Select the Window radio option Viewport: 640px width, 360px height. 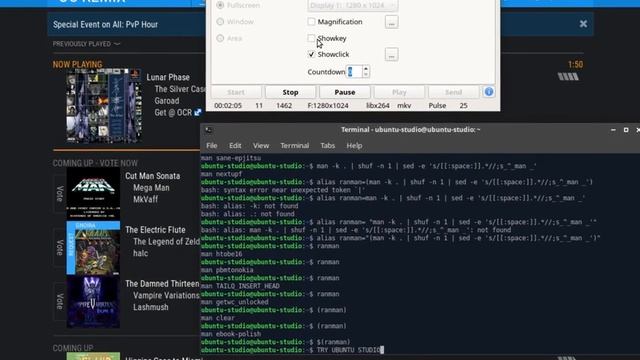[220, 22]
